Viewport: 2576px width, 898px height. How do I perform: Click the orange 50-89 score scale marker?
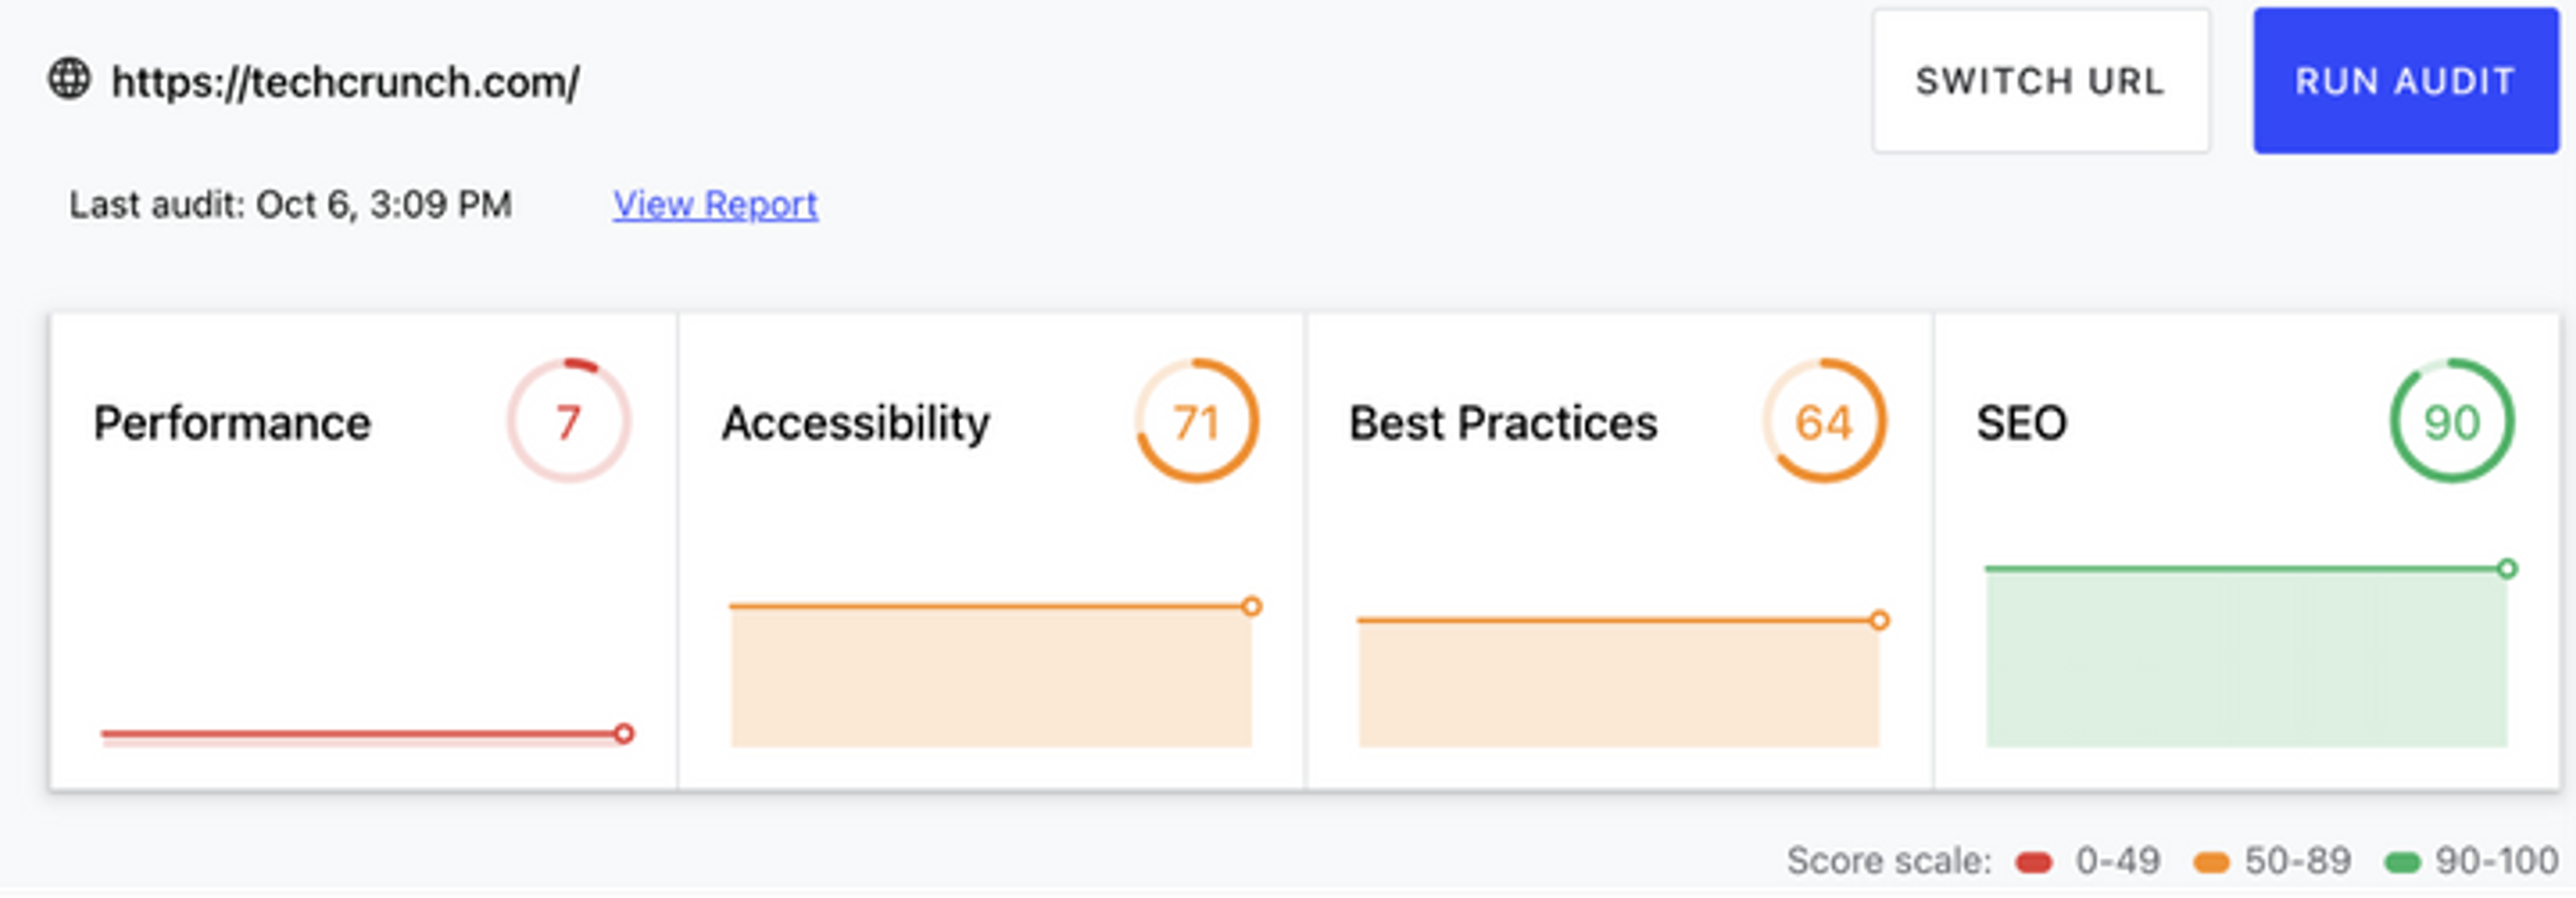tap(2210, 862)
